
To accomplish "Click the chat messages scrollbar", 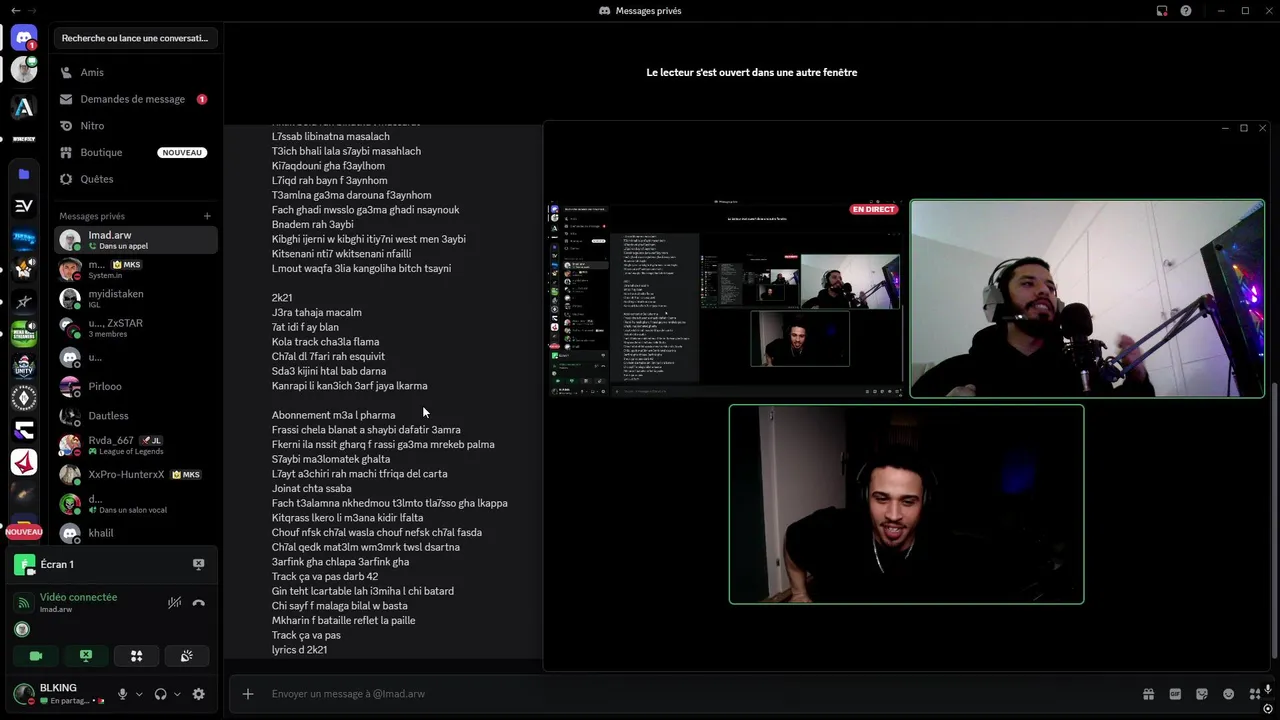I will pyautogui.click(x=1275, y=520).
